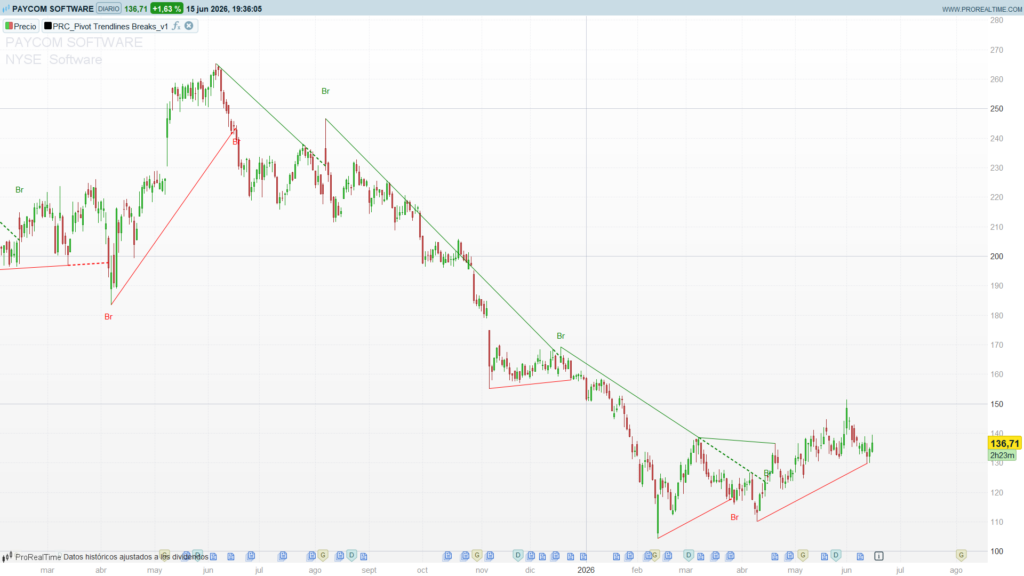The width and height of the screenshot is (1024, 576).
Task: Click the green Br label above the August spike
Action: pyautogui.click(x=325, y=91)
